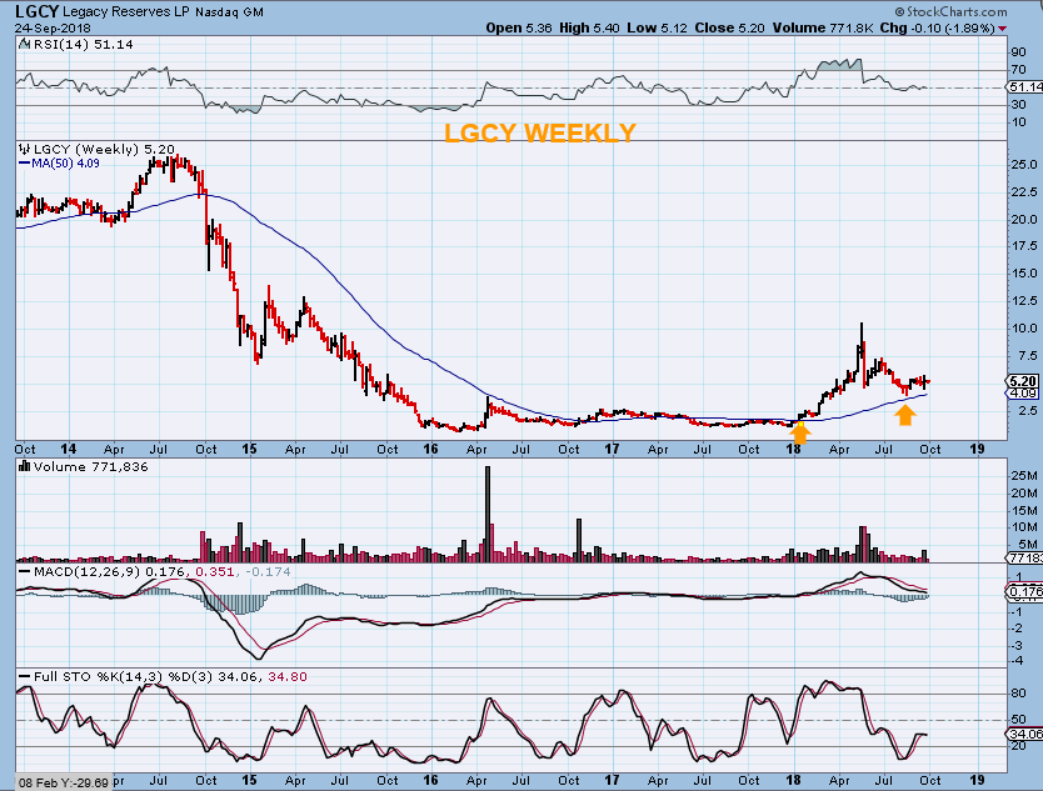This screenshot has width=1043, height=791.
Task: Click the 08 Feb Y:-29.69 readout
Action: [x=63, y=782]
